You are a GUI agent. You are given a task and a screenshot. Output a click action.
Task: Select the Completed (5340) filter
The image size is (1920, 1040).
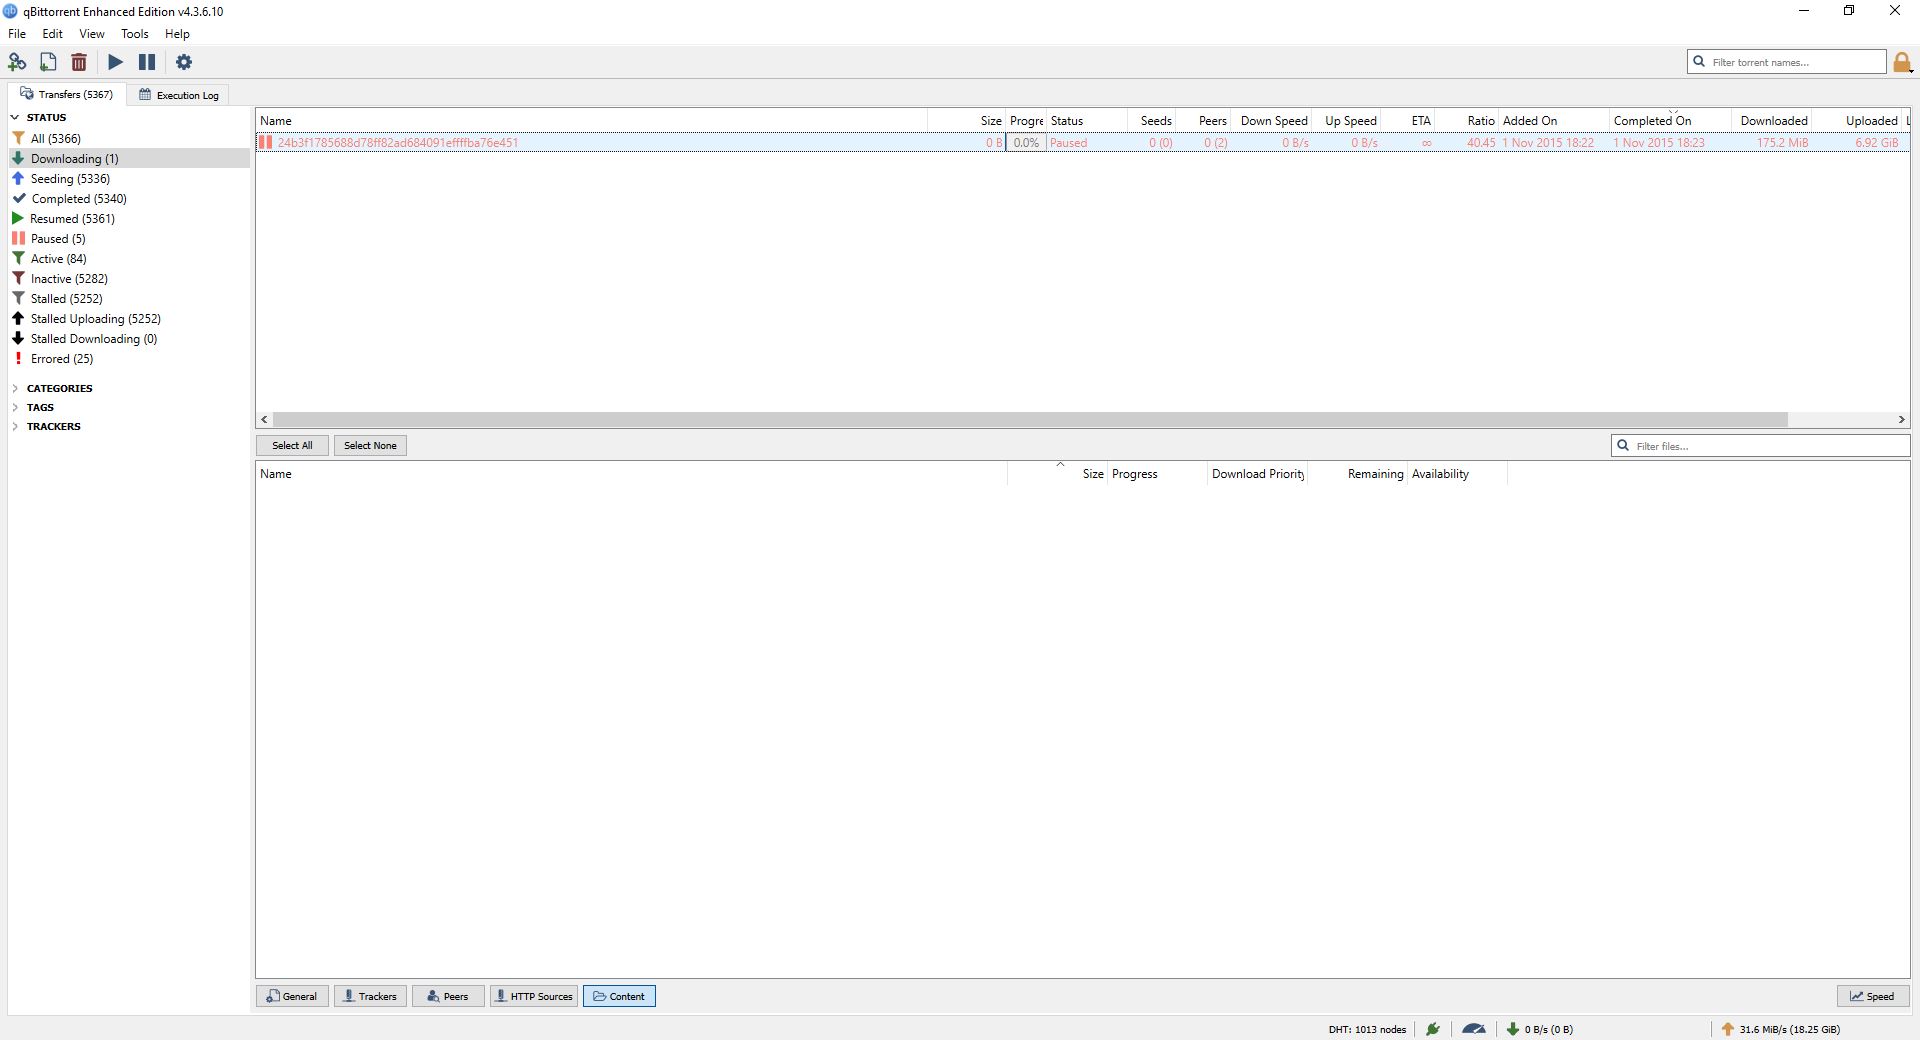pos(128,198)
